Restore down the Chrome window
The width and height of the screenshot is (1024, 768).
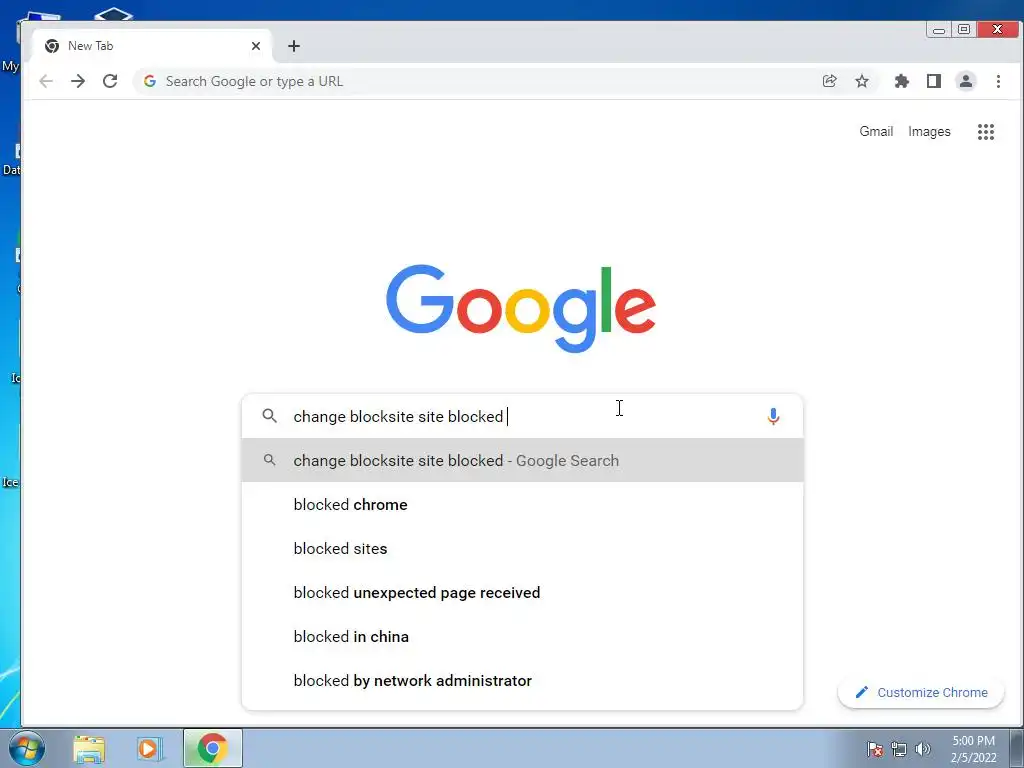[964, 29]
